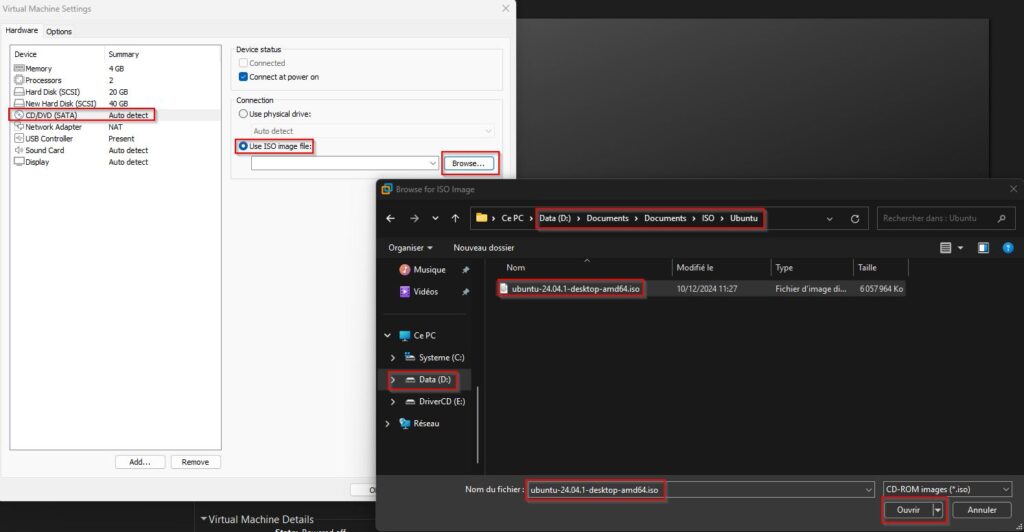Click the Remove hardware button
Viewport: 1024px width, 532px height.
[195, 462]
